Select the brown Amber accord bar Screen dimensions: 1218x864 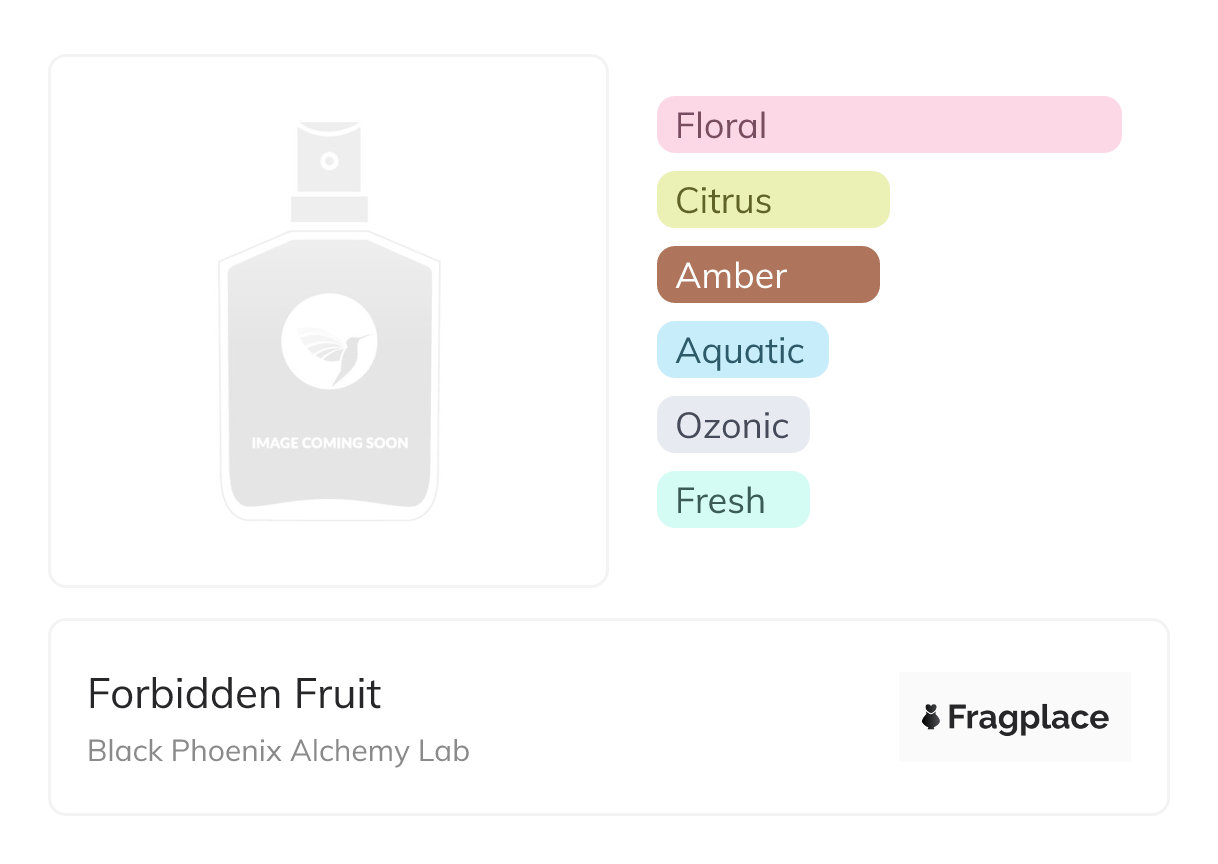[767, 275]
